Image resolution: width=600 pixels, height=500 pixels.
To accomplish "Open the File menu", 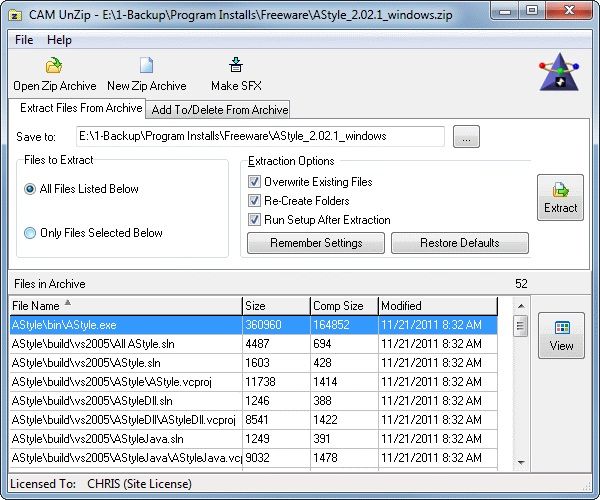I will pyautogui.click(x=24, y=40).
